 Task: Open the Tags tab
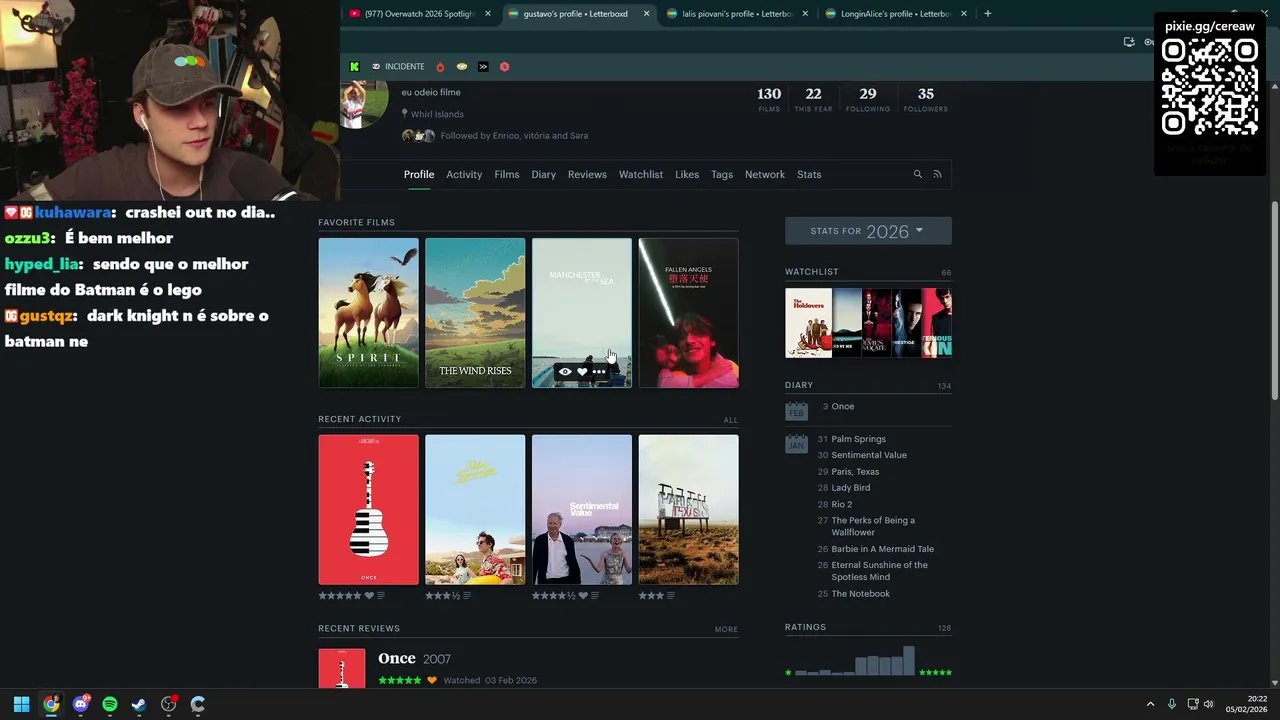[x=722, y=174]
